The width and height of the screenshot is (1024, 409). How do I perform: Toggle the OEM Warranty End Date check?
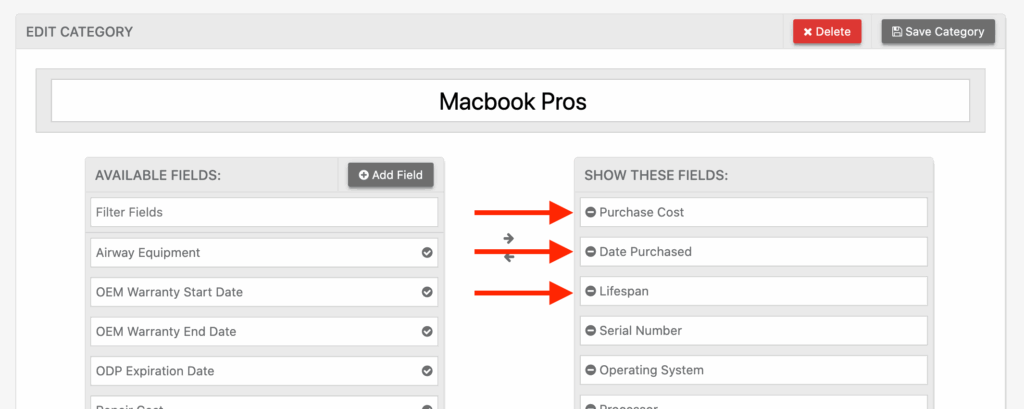pos(427,331)
